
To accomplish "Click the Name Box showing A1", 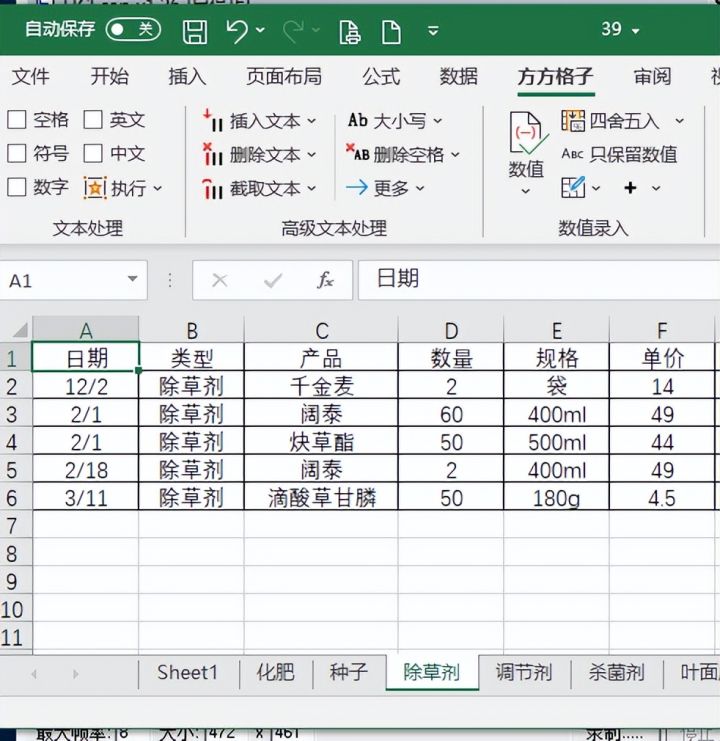I will click(64, 280).
